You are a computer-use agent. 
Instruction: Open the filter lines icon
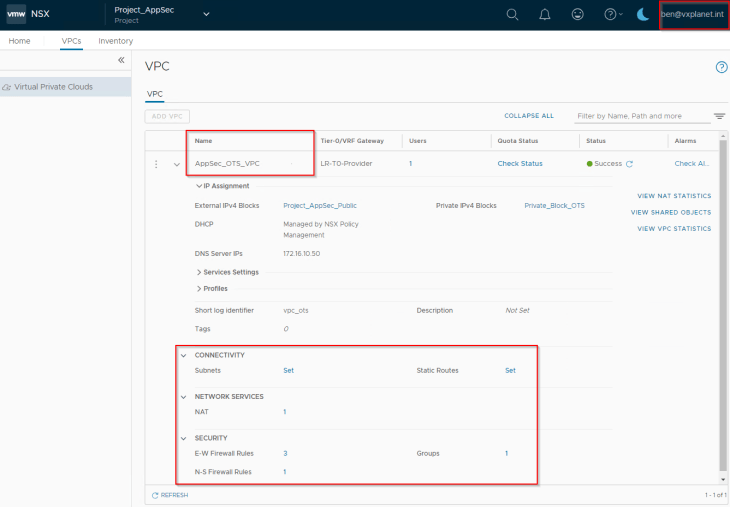pos(719,116)
